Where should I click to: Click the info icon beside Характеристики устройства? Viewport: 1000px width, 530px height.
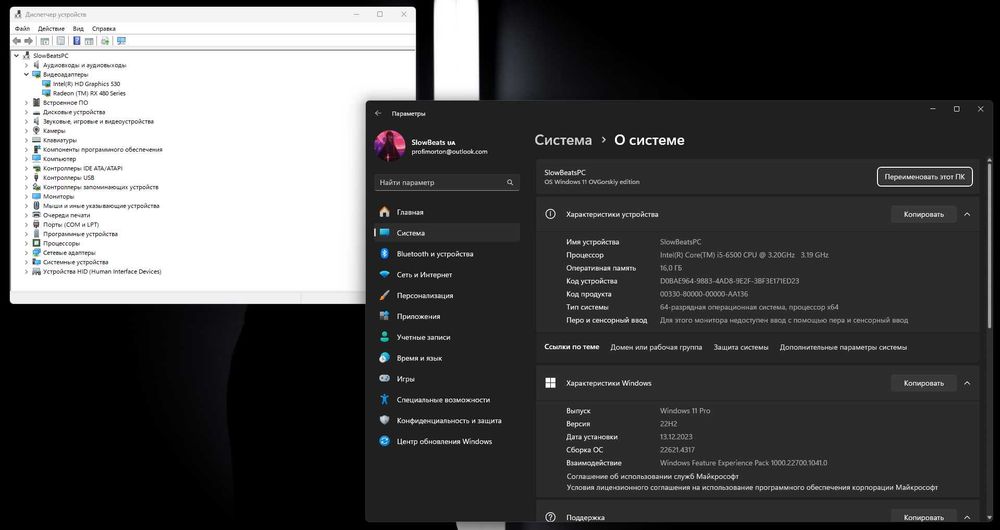[550, 214]
